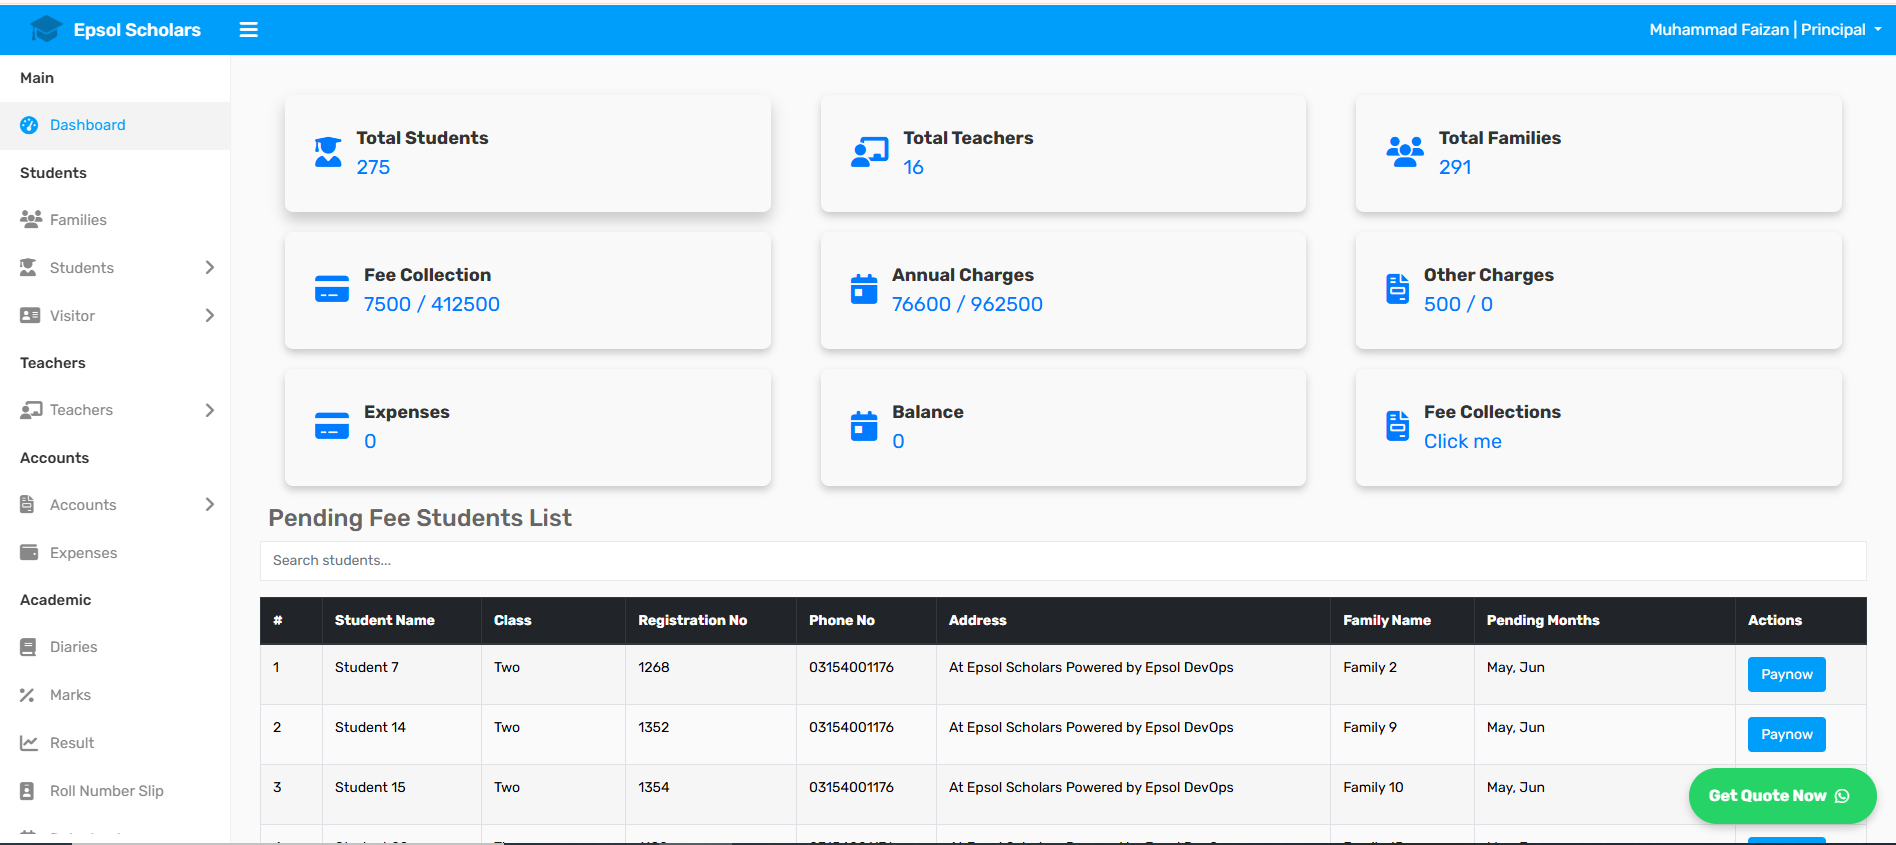This screenshot has width=1896, height=845.
Task: Focus the Search students input field
Action: pos(1062,560)
